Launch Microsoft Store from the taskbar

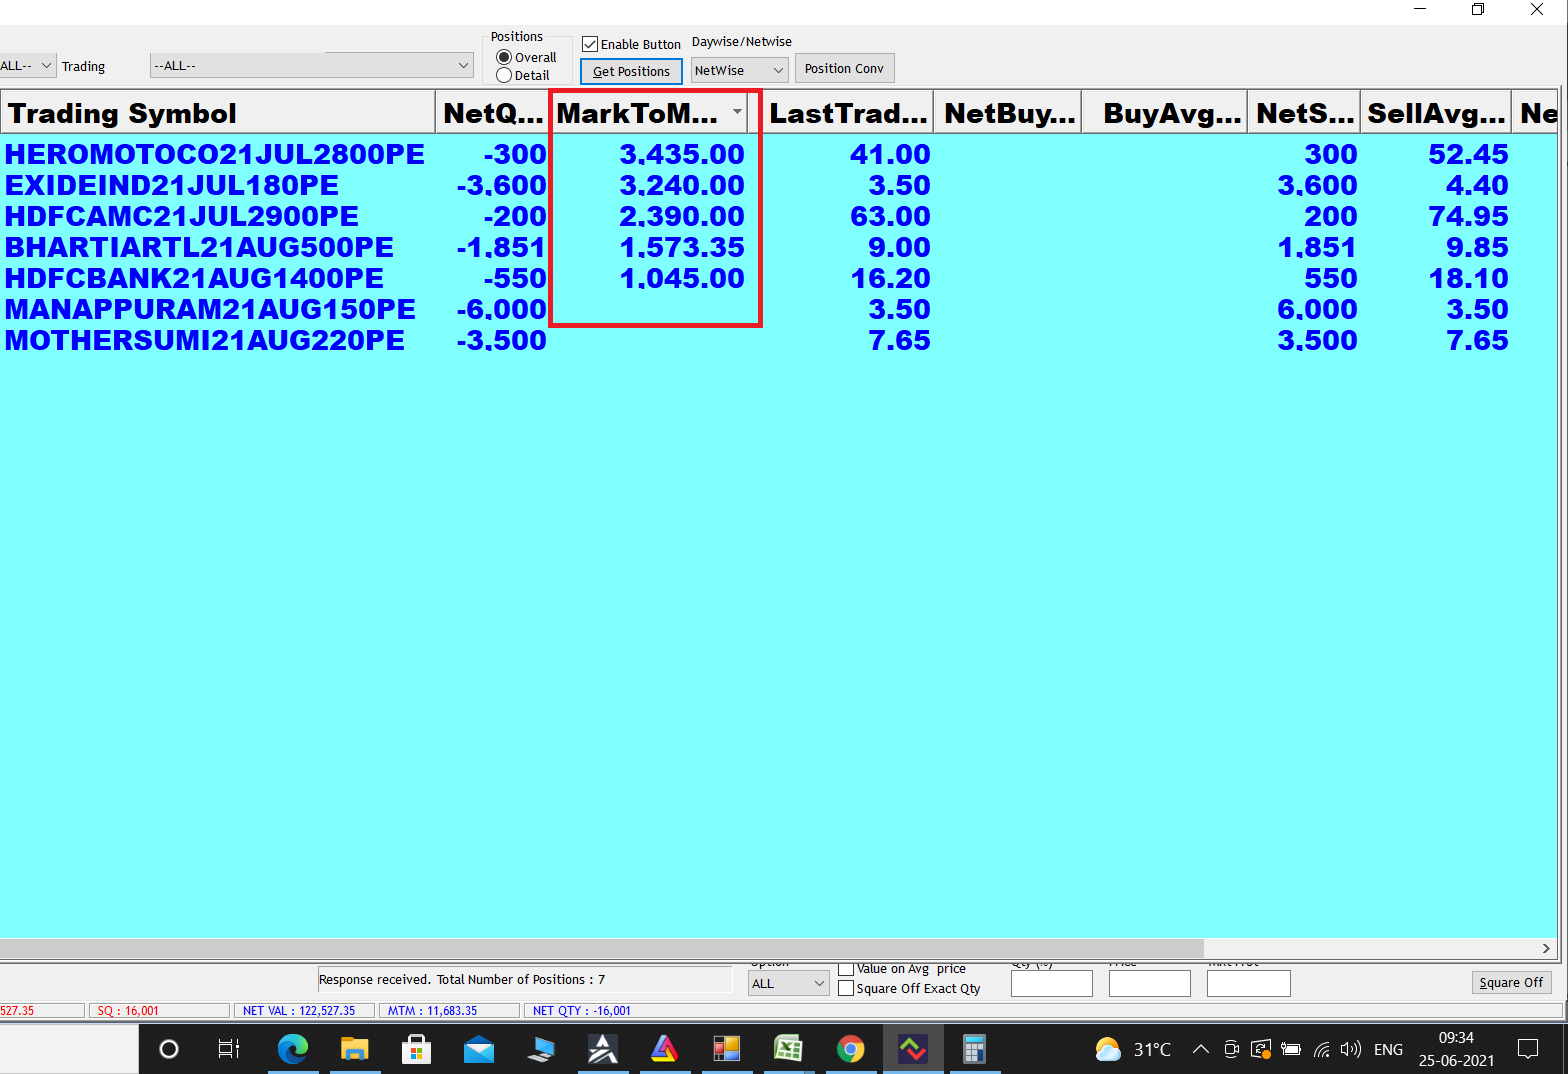click(x=416, y=1049)
